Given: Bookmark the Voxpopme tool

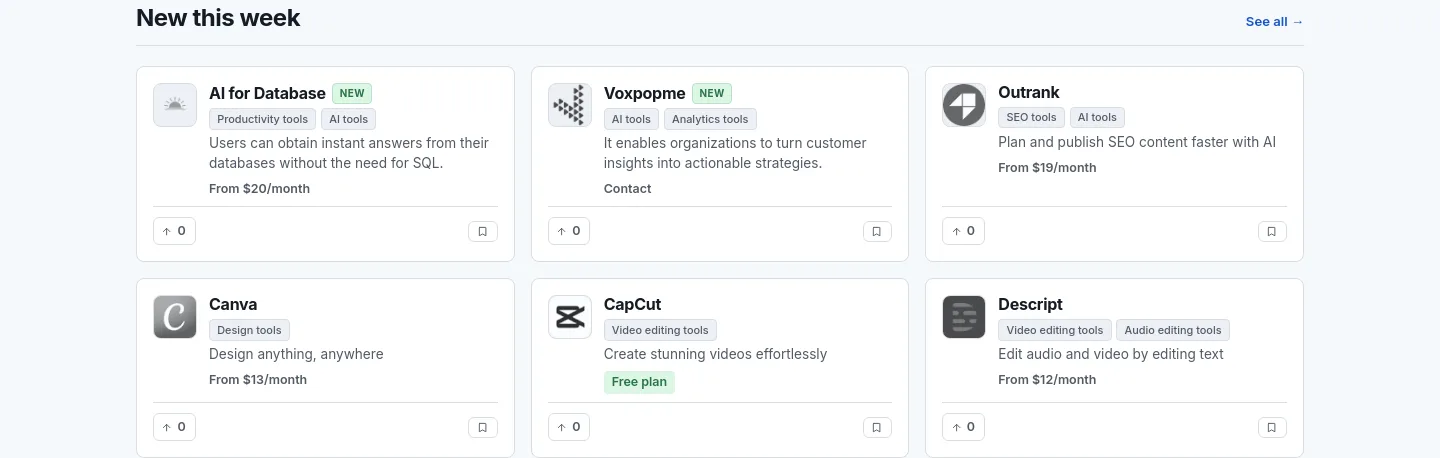Looking at the screenshot, I should pos(877,231).
